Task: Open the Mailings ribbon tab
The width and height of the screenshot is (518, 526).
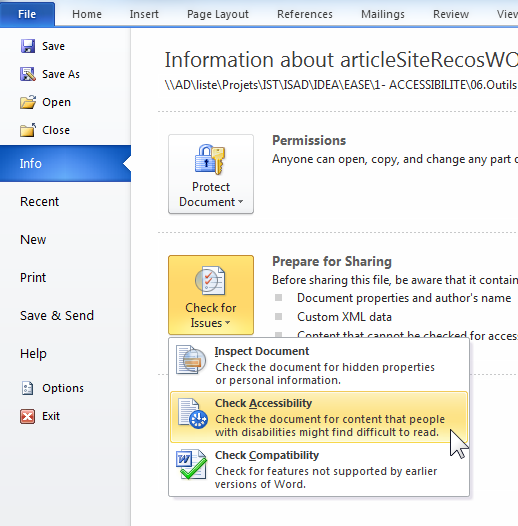Action: [383, 14]
